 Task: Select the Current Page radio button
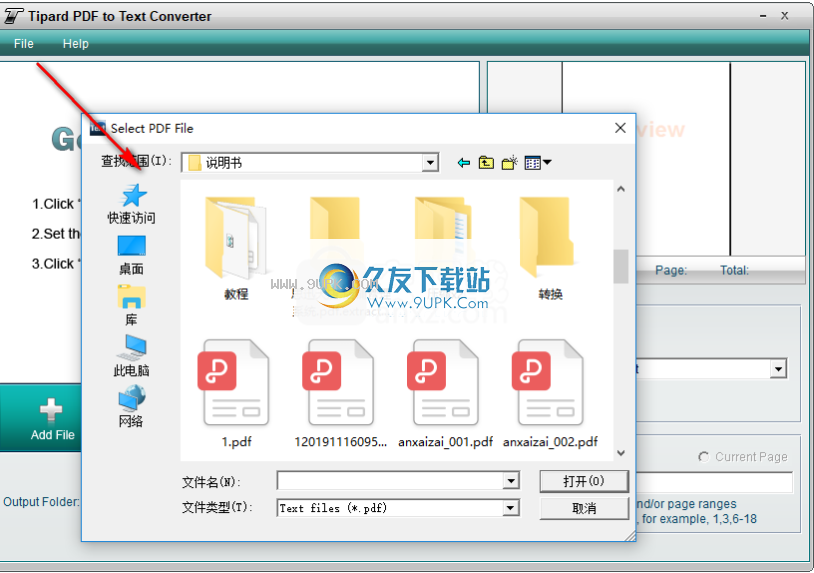tap(704, 457)
